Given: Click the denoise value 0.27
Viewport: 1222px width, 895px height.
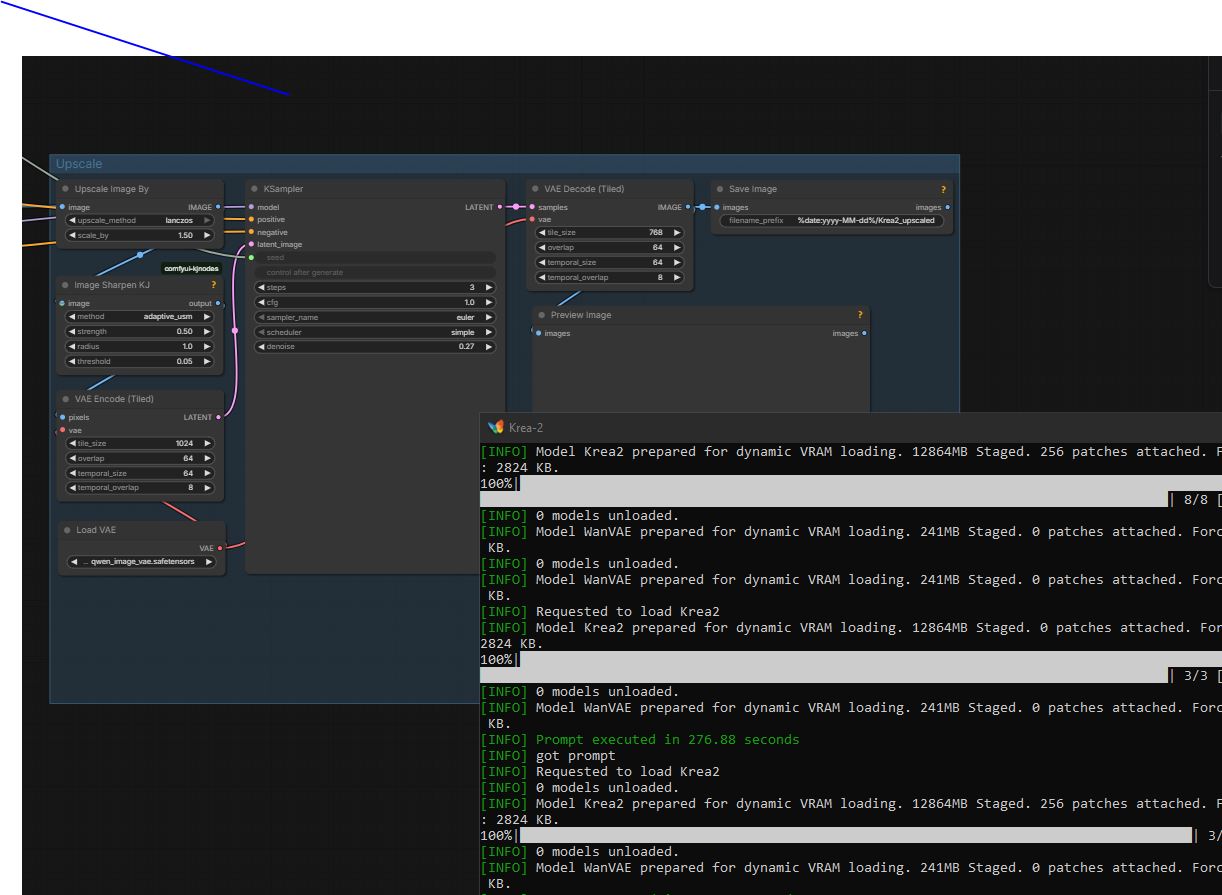Looking at the screenshot, I should [x=467, y=346].
